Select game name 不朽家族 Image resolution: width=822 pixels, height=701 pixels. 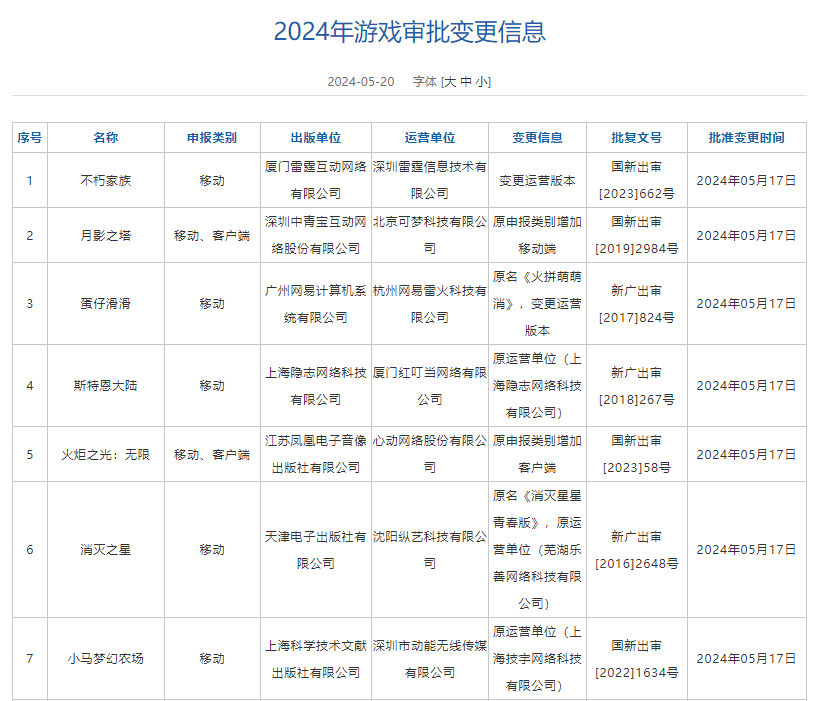[106, 181]
